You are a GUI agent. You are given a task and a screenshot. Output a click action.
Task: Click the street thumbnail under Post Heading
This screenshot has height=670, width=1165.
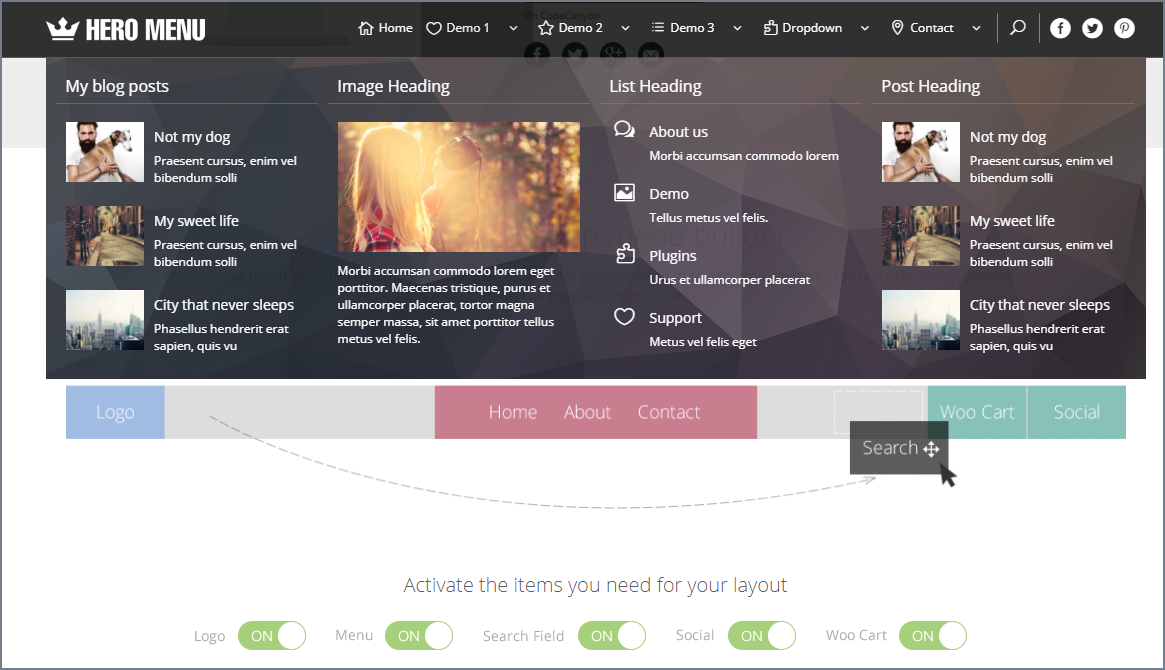pos(921,236)
